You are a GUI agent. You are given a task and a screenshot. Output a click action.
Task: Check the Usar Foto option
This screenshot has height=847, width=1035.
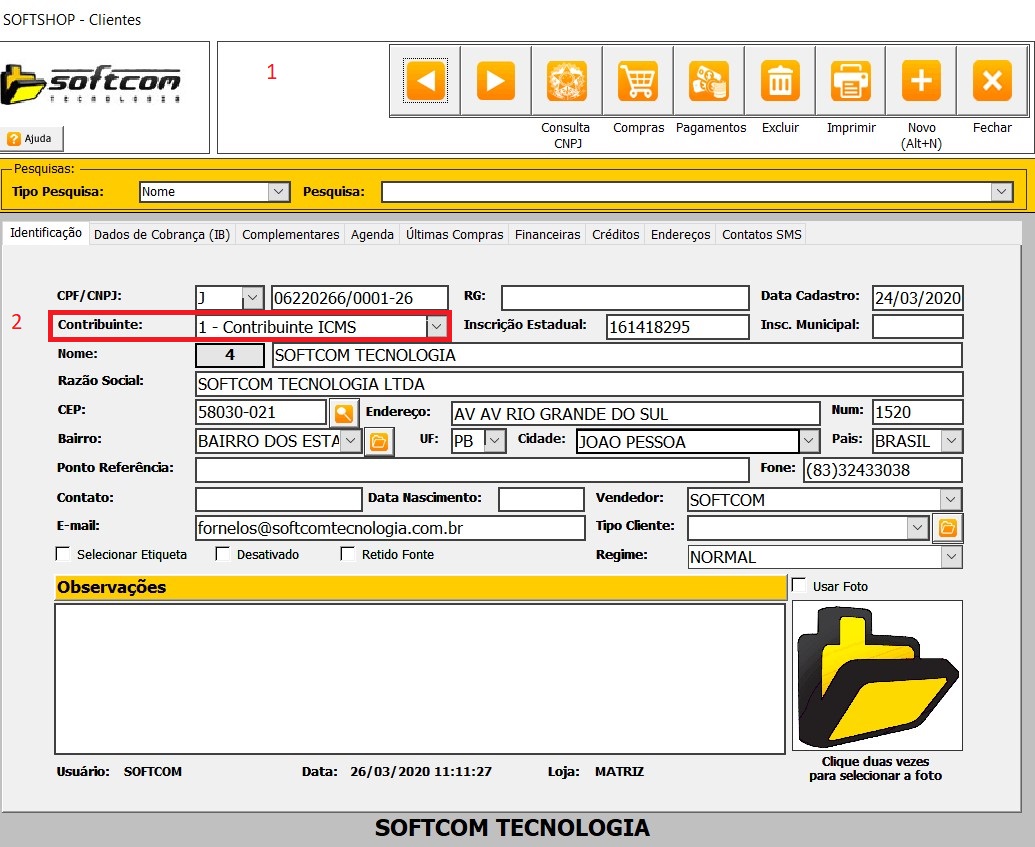(799, 585)
